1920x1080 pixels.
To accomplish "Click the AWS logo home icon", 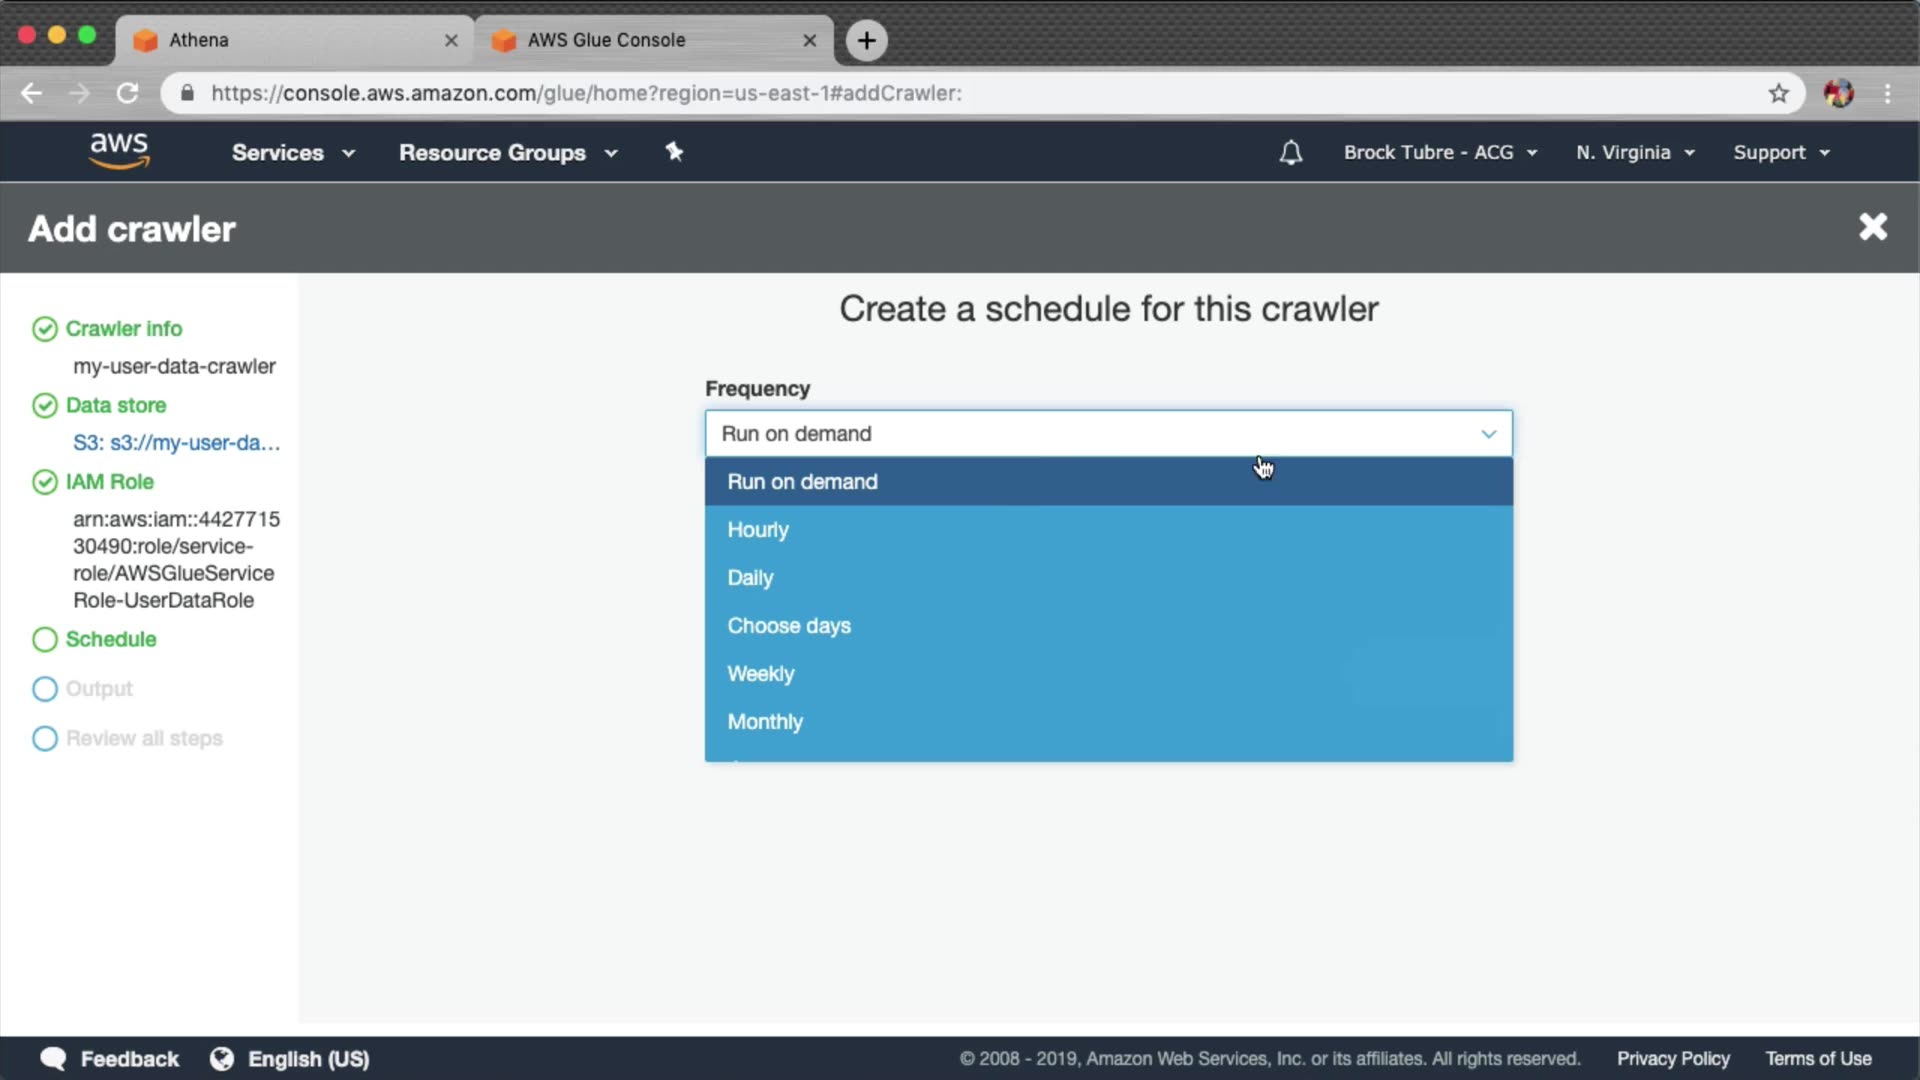I will pos(119,151).
